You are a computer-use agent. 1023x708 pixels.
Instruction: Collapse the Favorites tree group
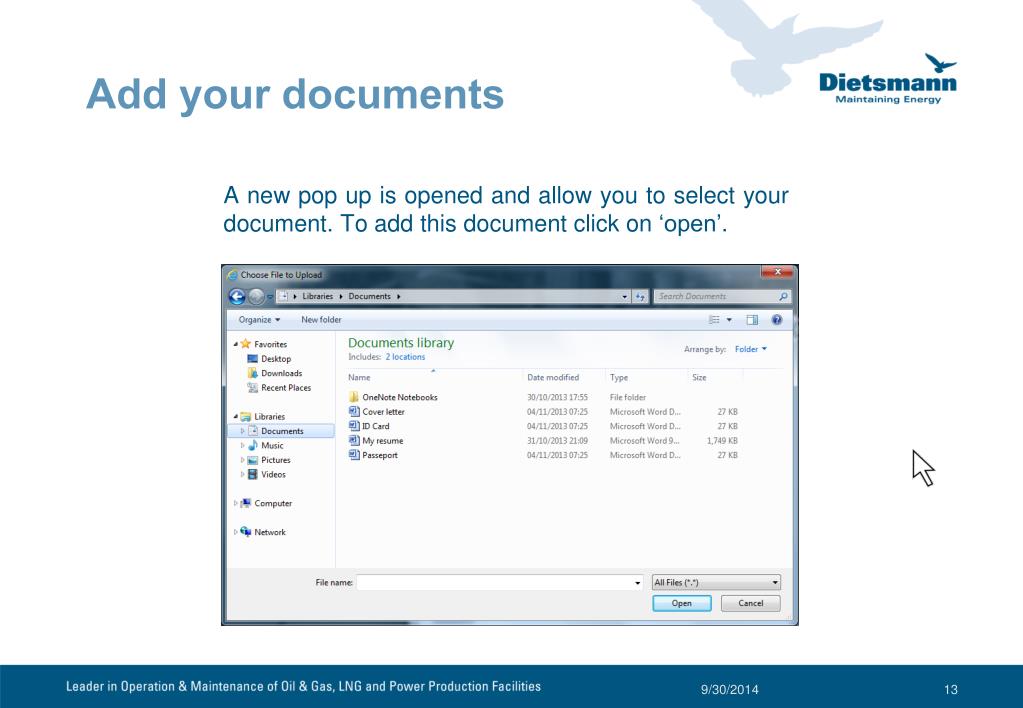click(236, 344)
